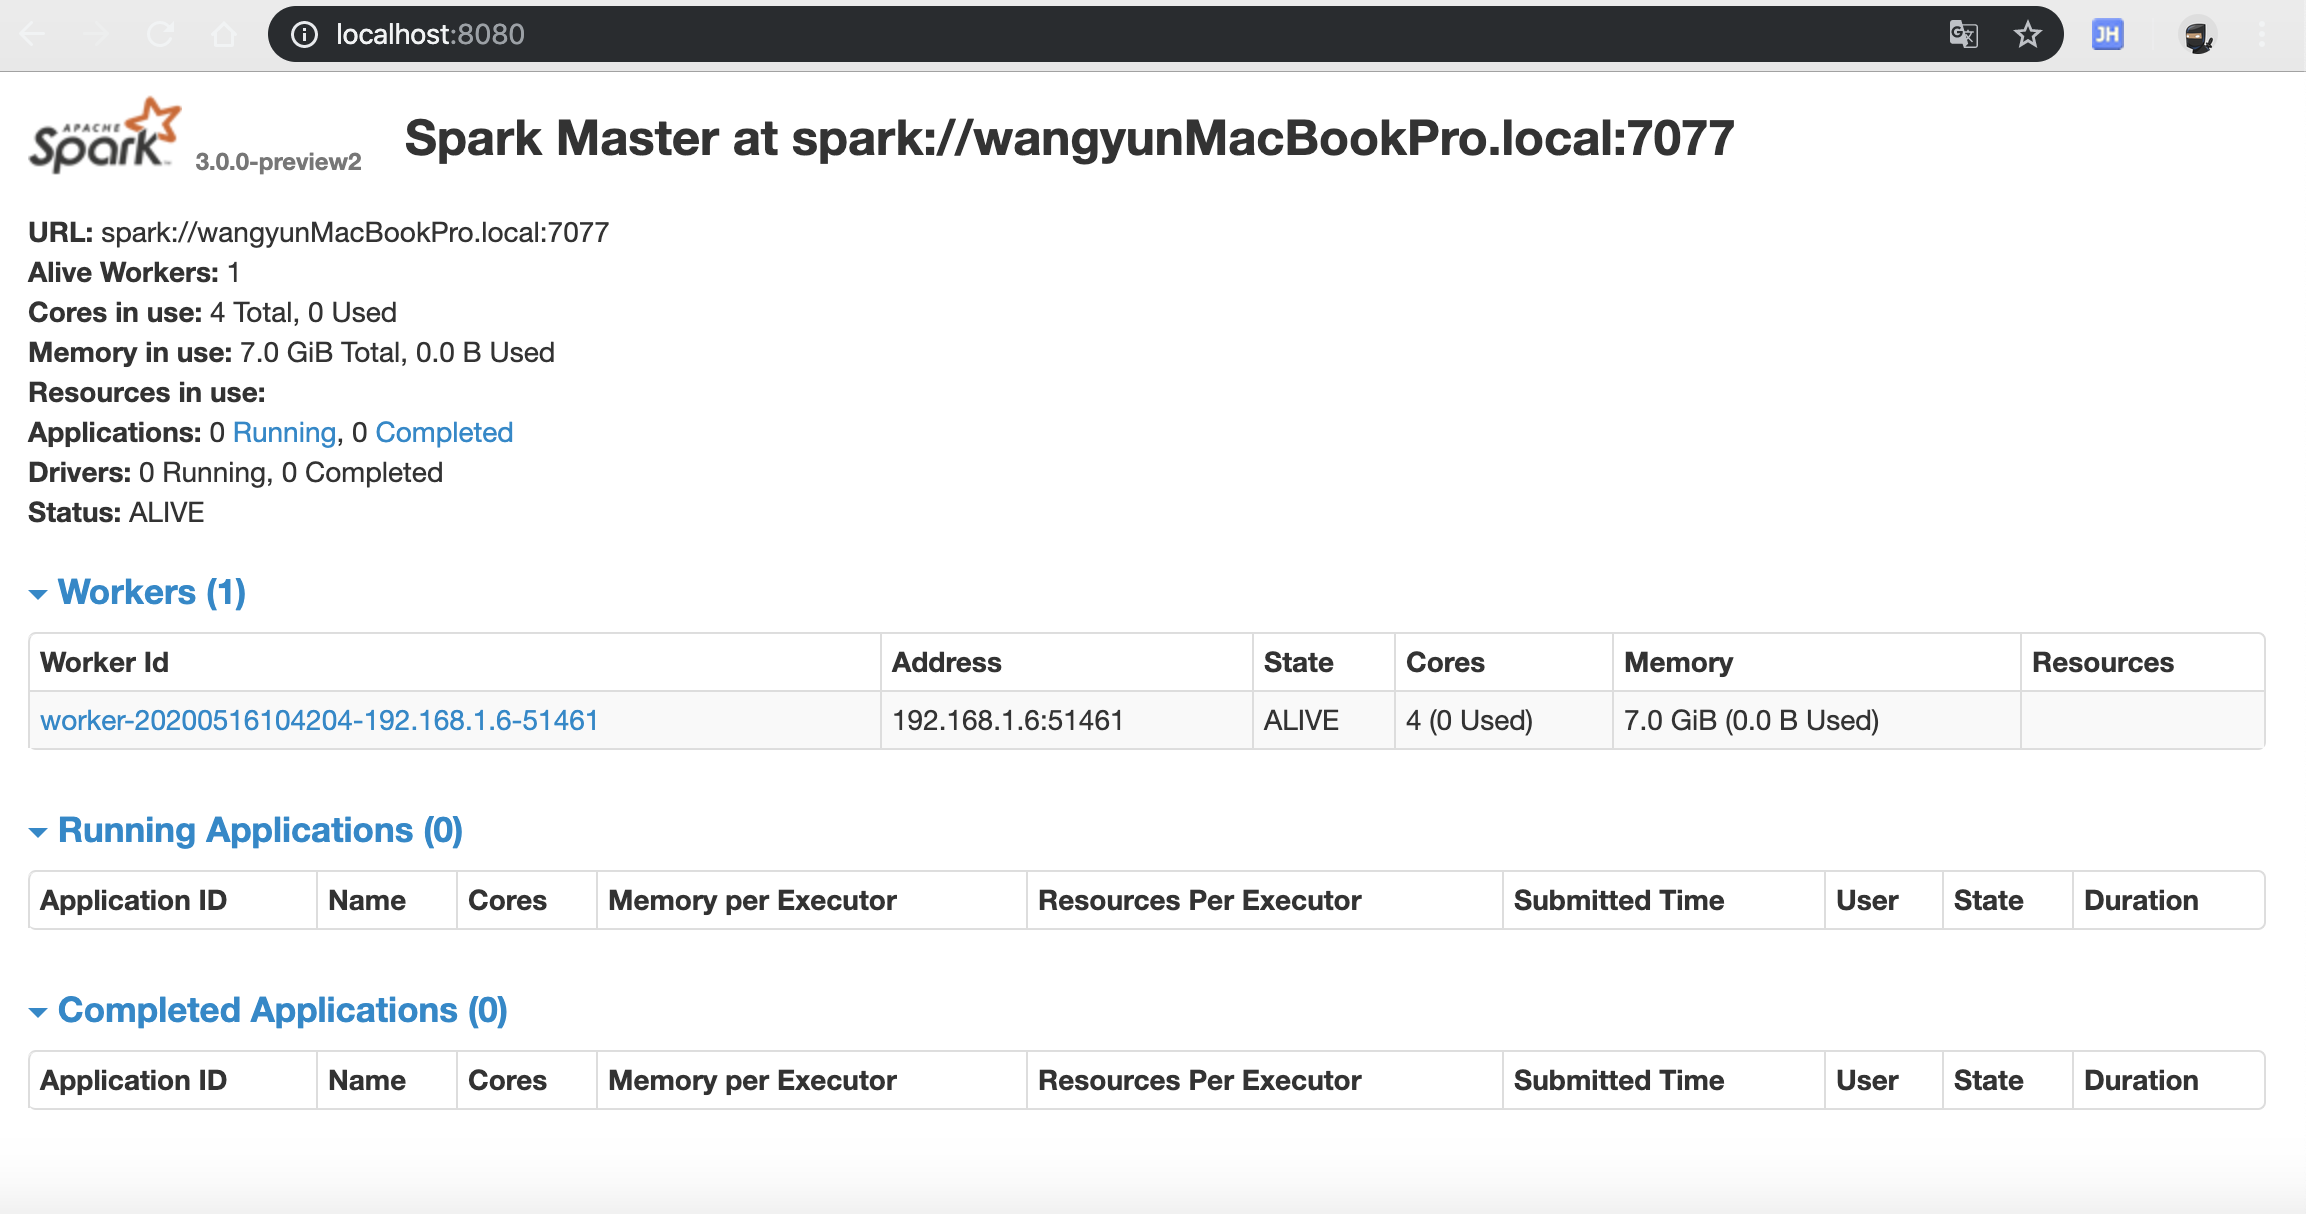Viewport: 2306px width, 1214px height.
Task: Click the Google Translate icon in address bar
Action: pyautogui.click(x=1963, y=33)
